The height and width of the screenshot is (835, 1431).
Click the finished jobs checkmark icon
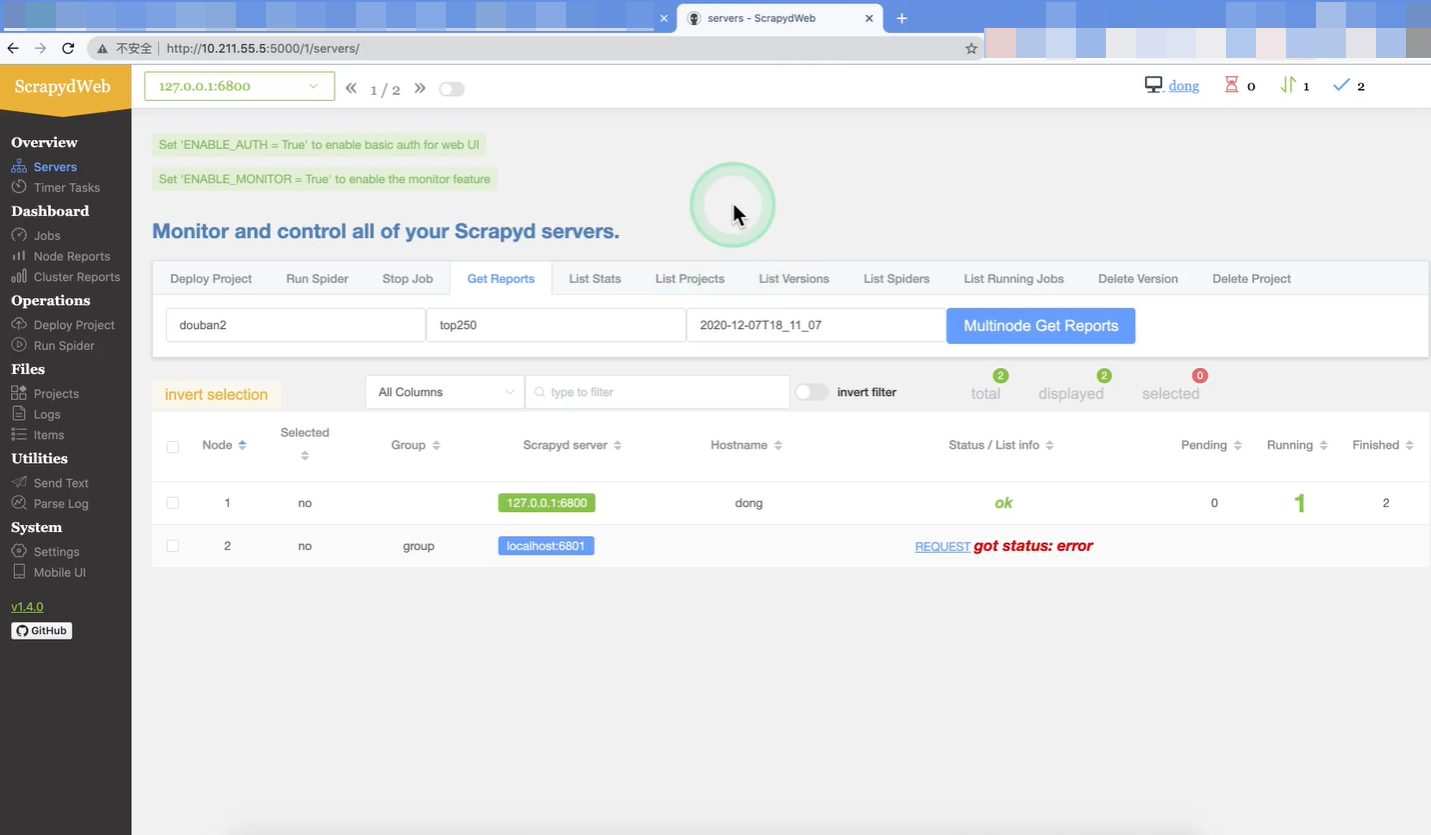[x=1341, y=86]
